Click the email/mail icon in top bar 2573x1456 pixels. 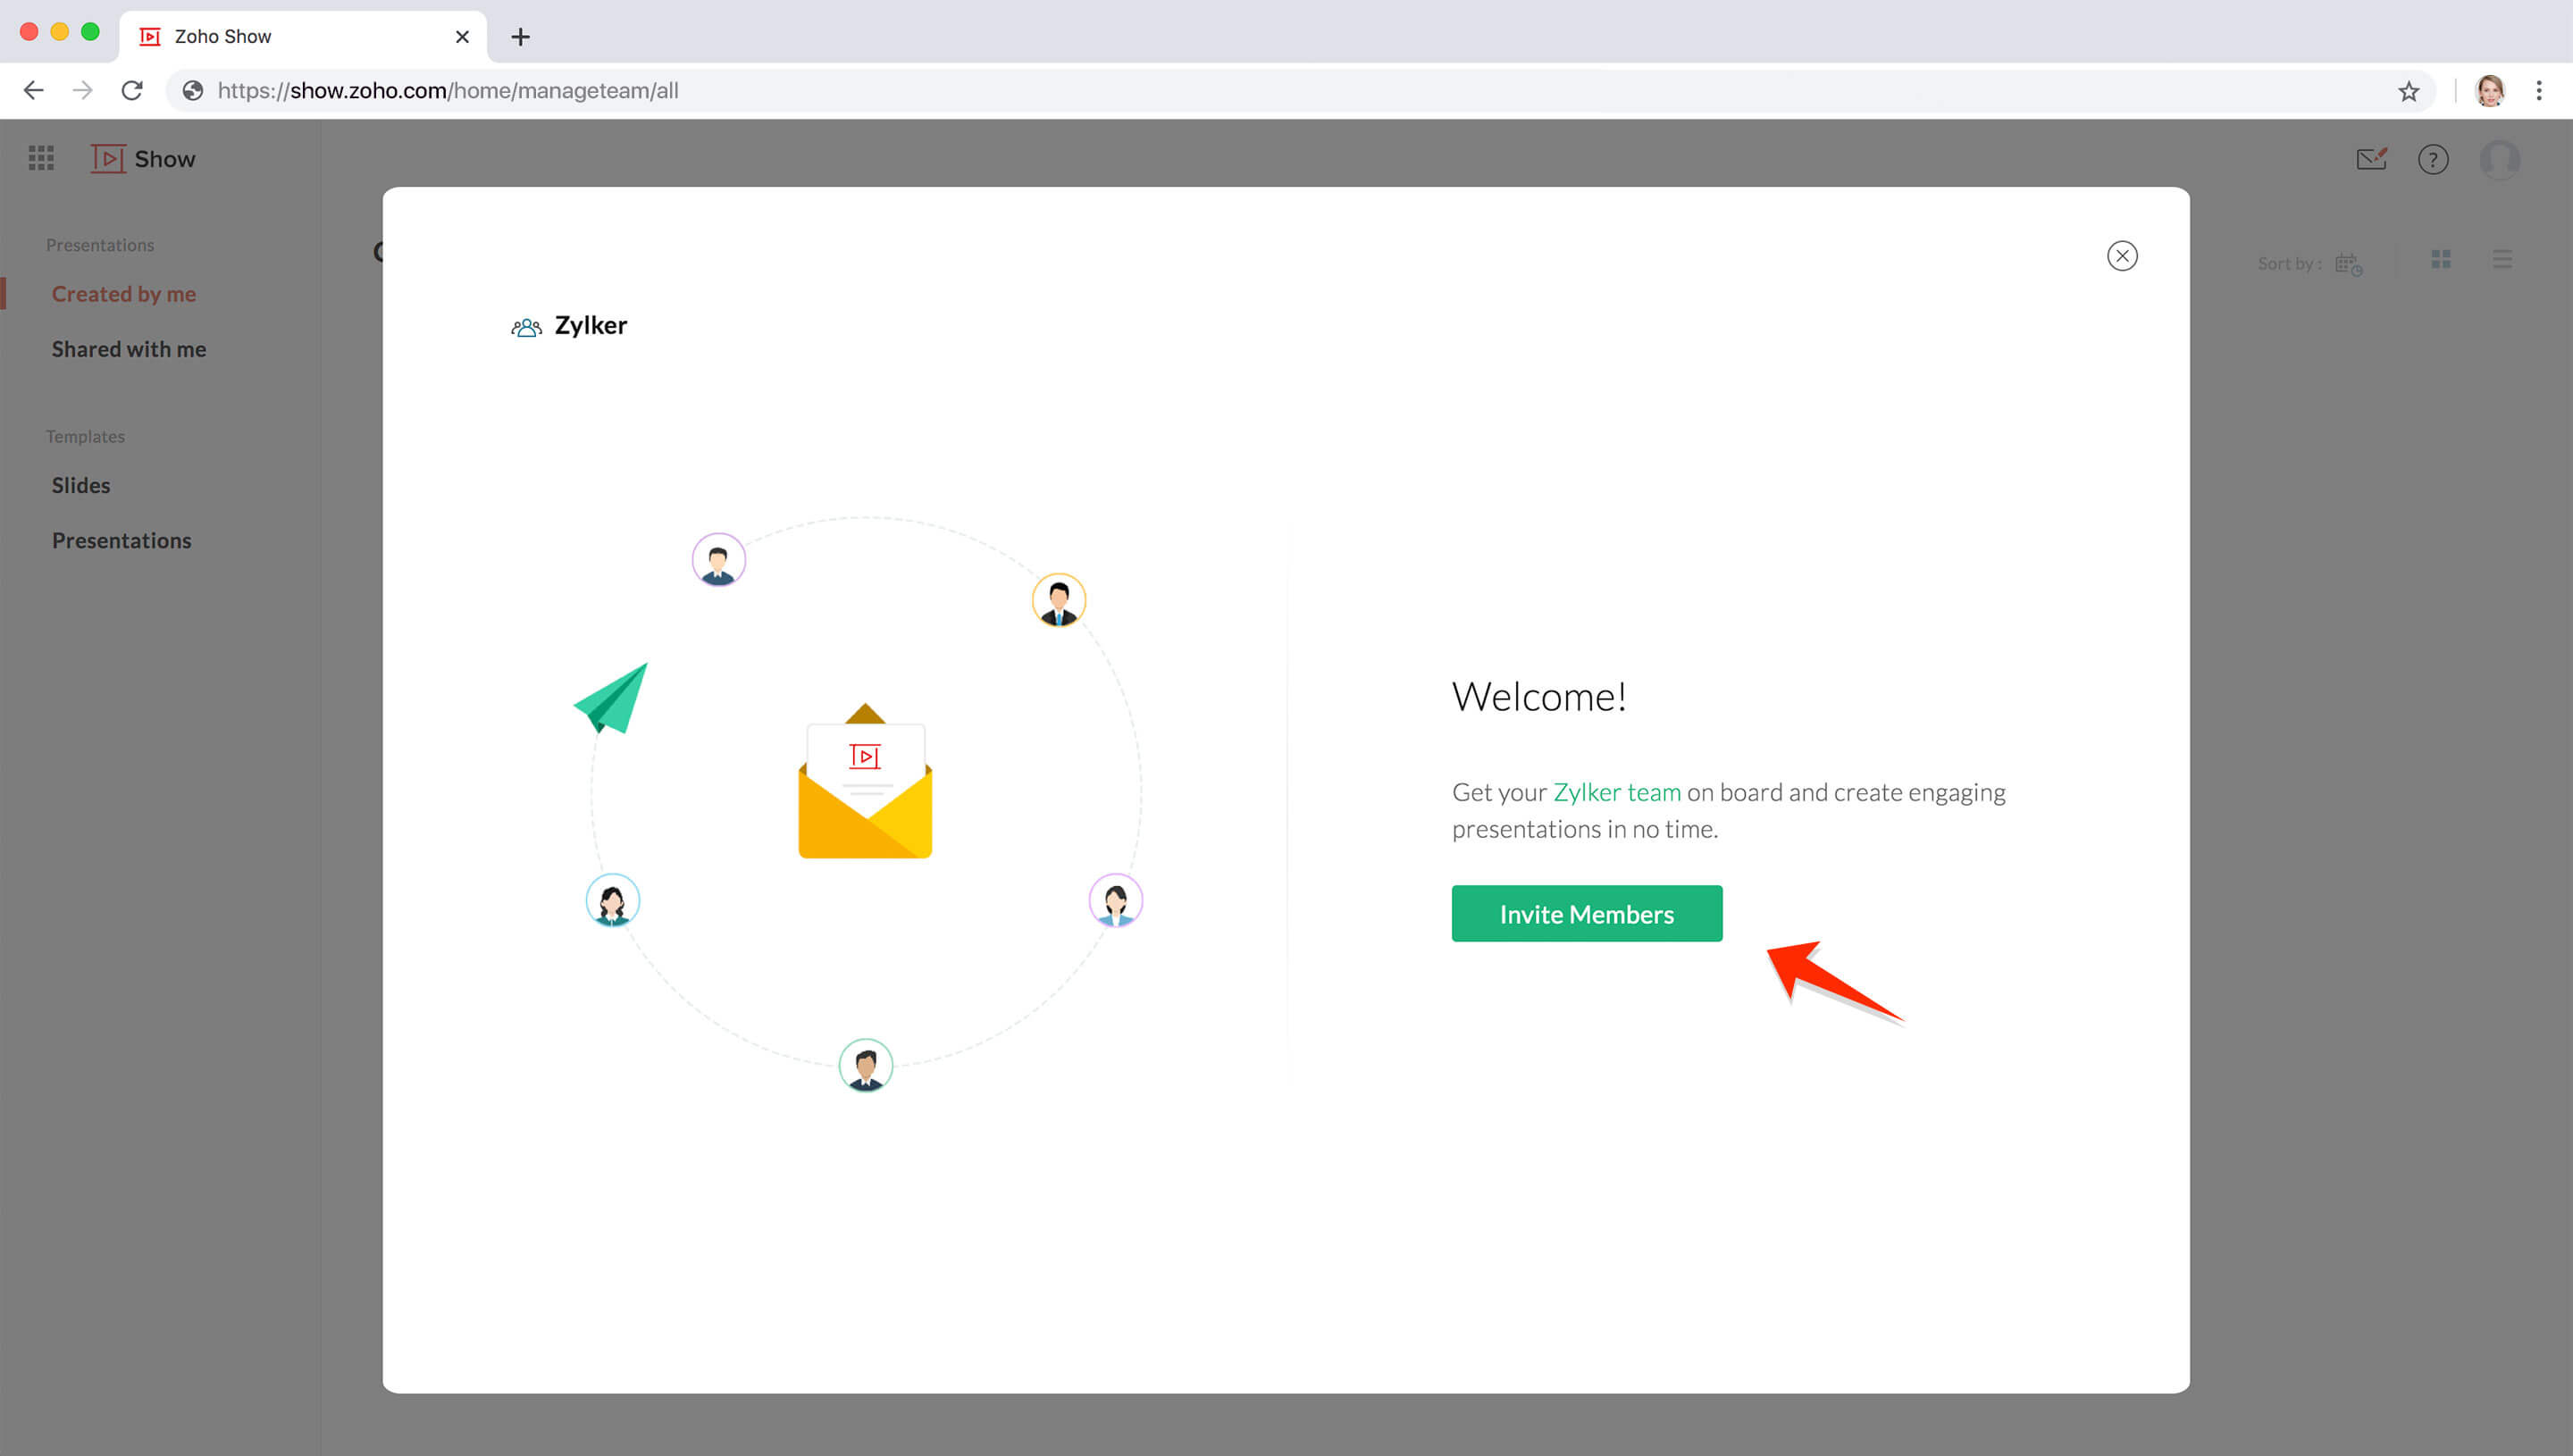pos(2373,159)
